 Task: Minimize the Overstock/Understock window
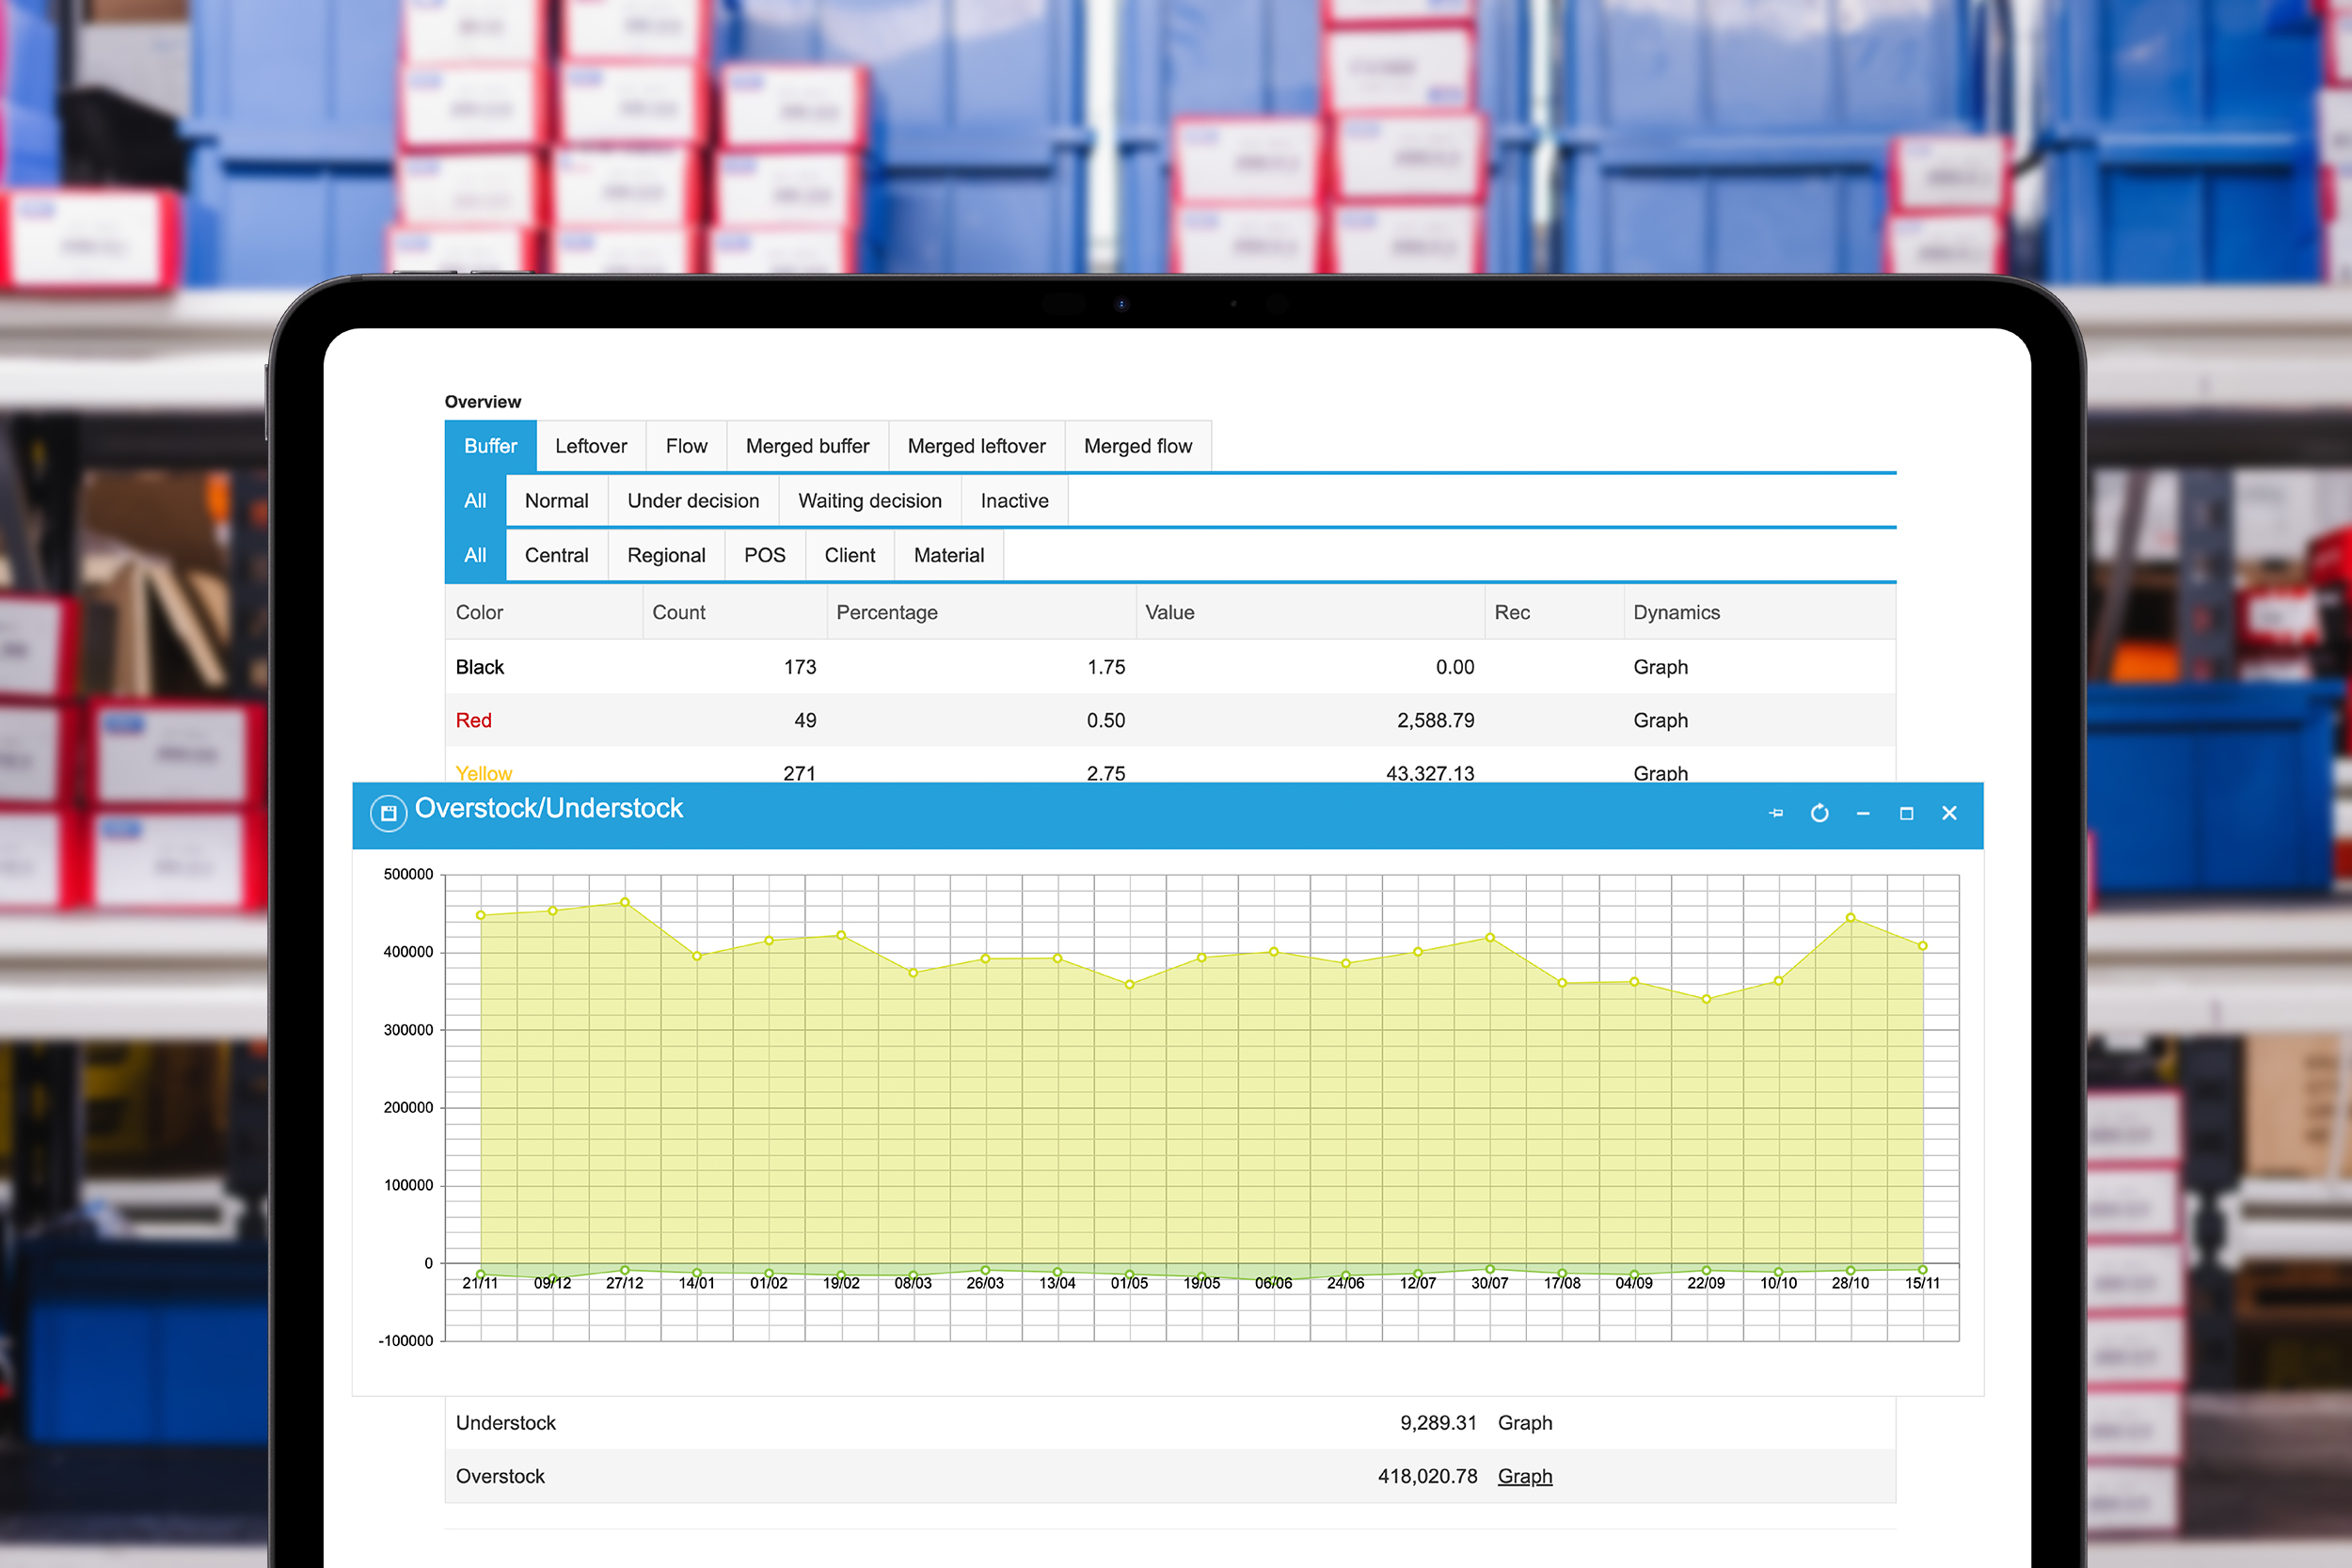(x=1863, y=813)
